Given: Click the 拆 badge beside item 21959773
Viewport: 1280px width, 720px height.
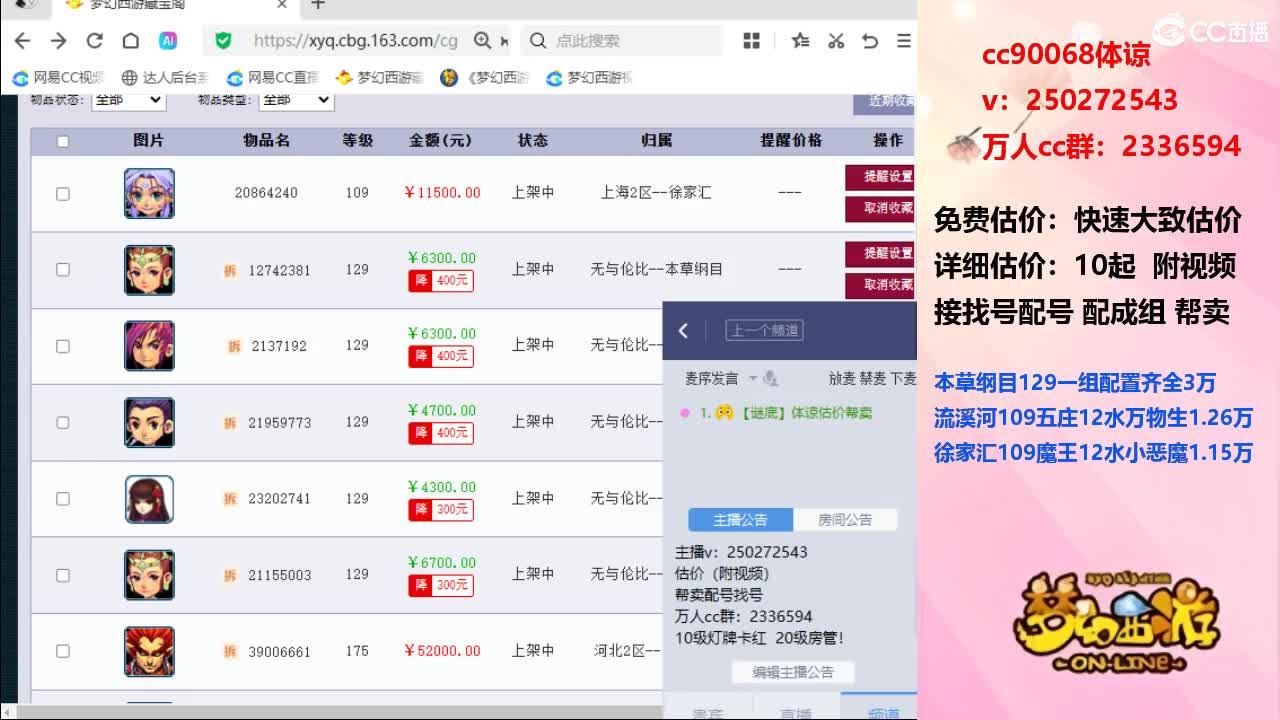Looking at the screenshot, I should (x=231, y=422).
